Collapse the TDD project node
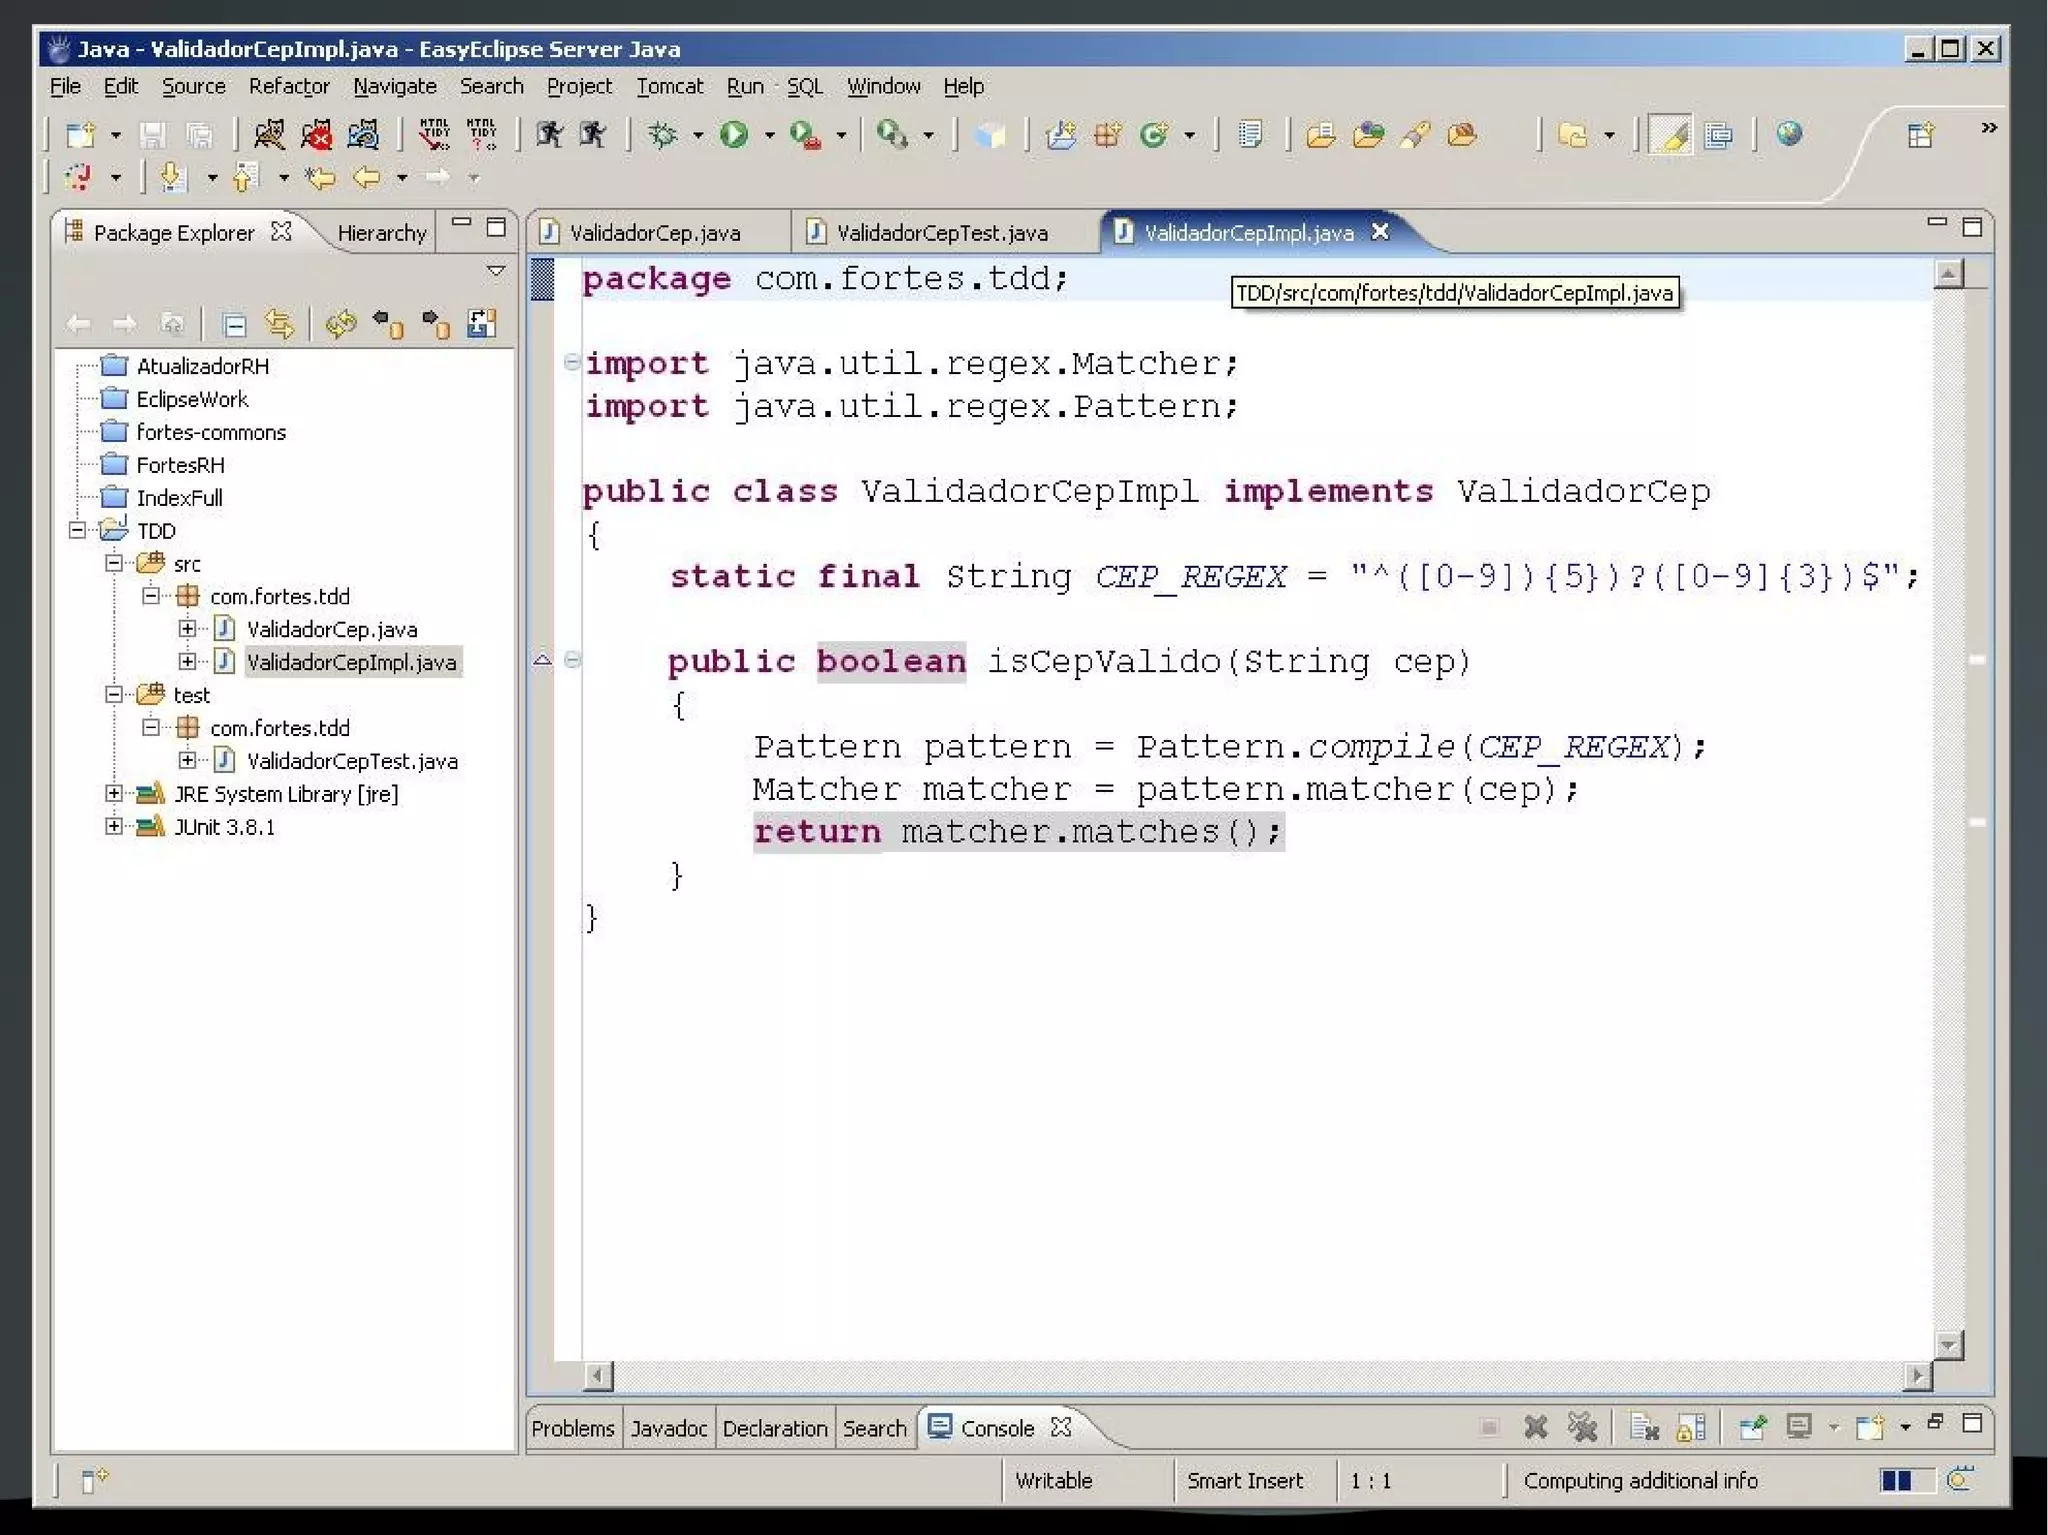Image resolution: width=2048 pixels, height=1535 pixels. point(78,531)
